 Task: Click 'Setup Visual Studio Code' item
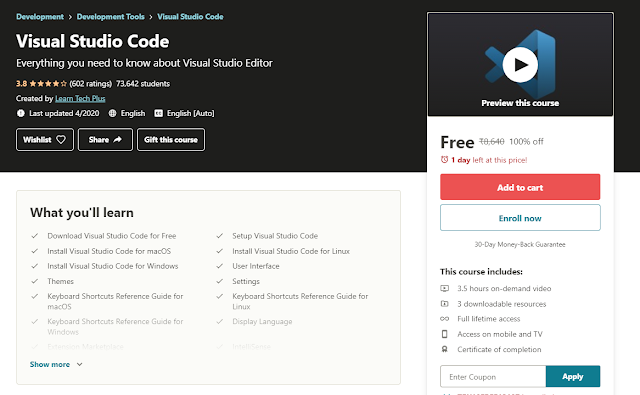[275, 236]
